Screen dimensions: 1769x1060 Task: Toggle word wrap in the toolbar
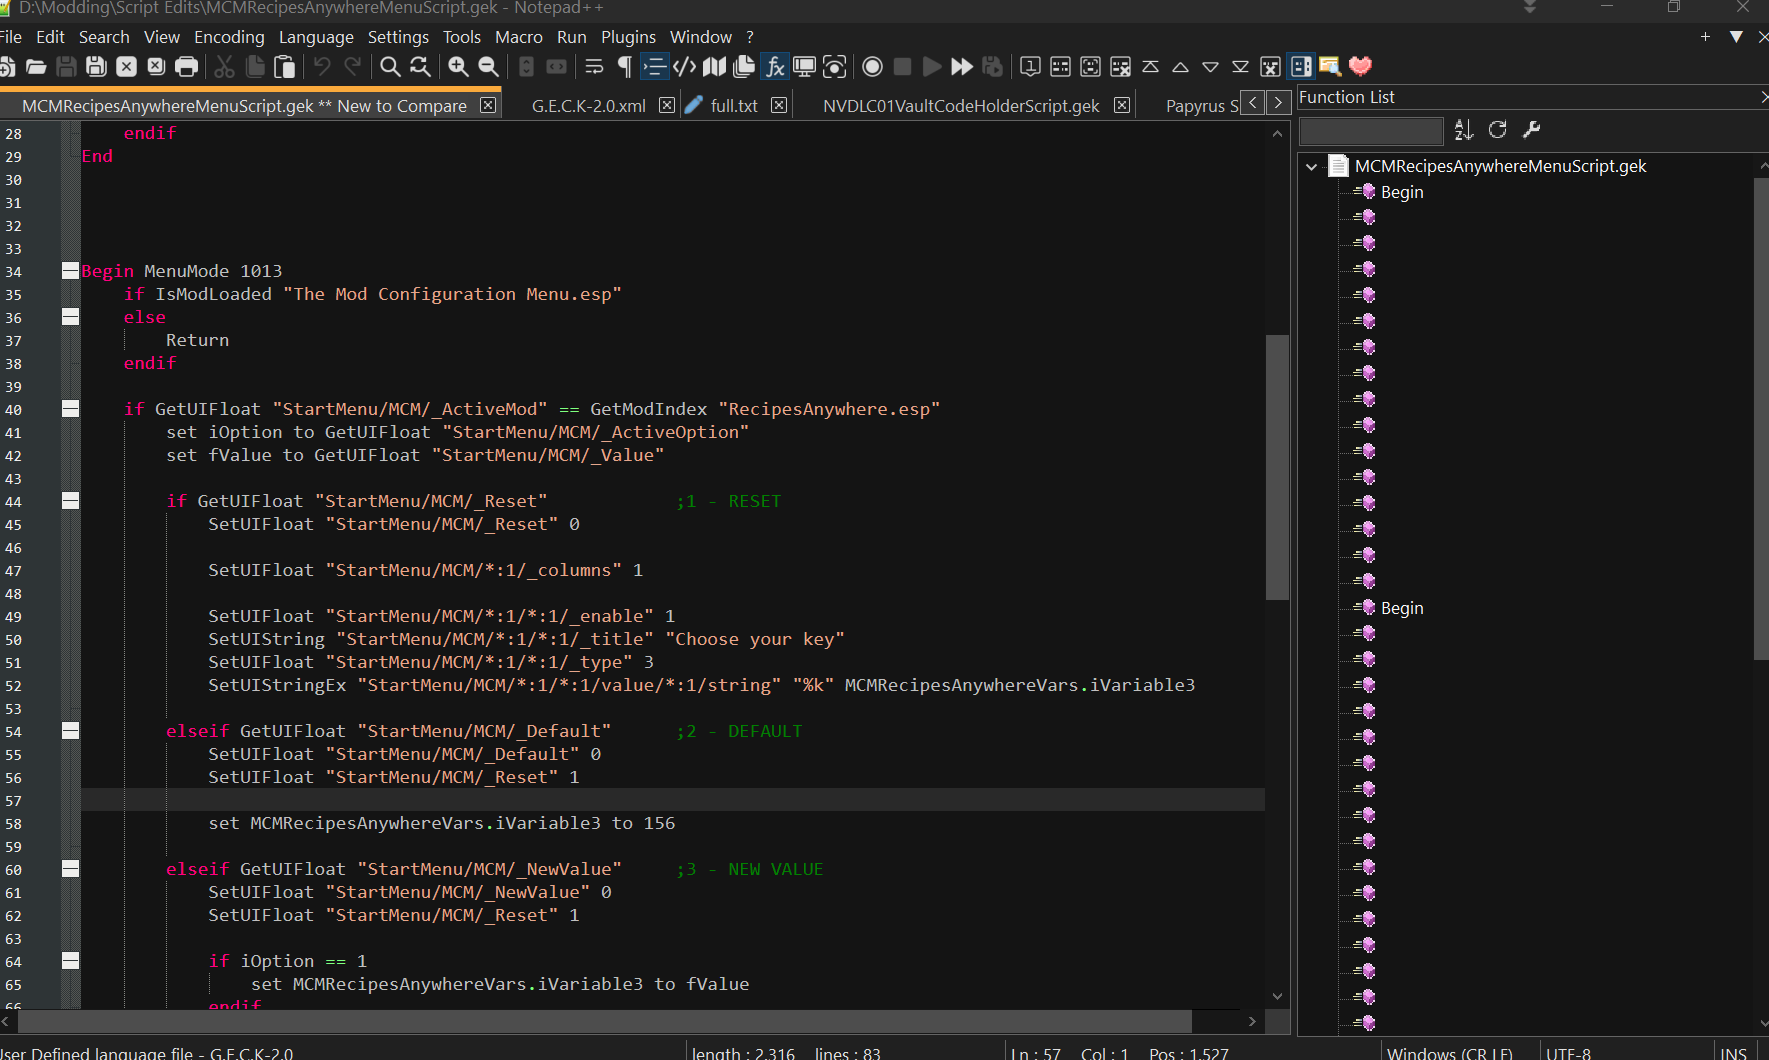594,67
